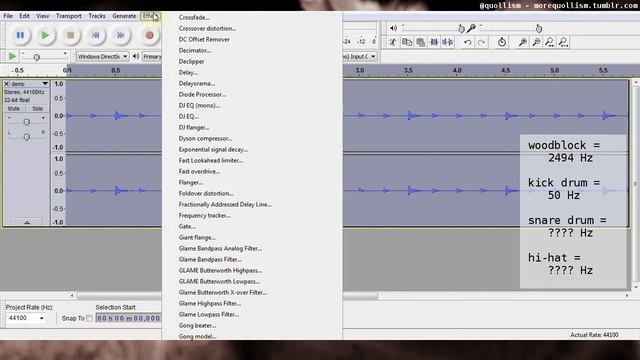Toggle the Sync-Lock tracks clock icon

pyautogui.click(x=502, y=42)
